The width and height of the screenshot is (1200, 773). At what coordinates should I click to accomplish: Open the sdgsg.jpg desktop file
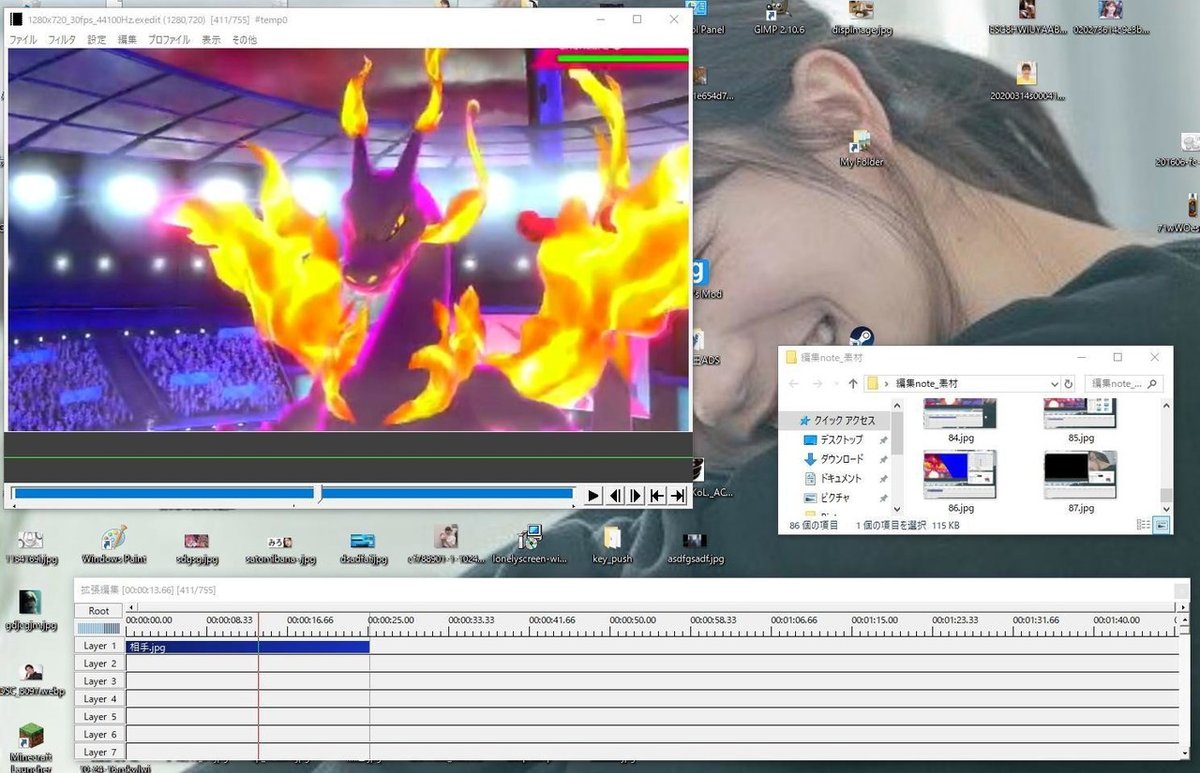pos(196,546)
